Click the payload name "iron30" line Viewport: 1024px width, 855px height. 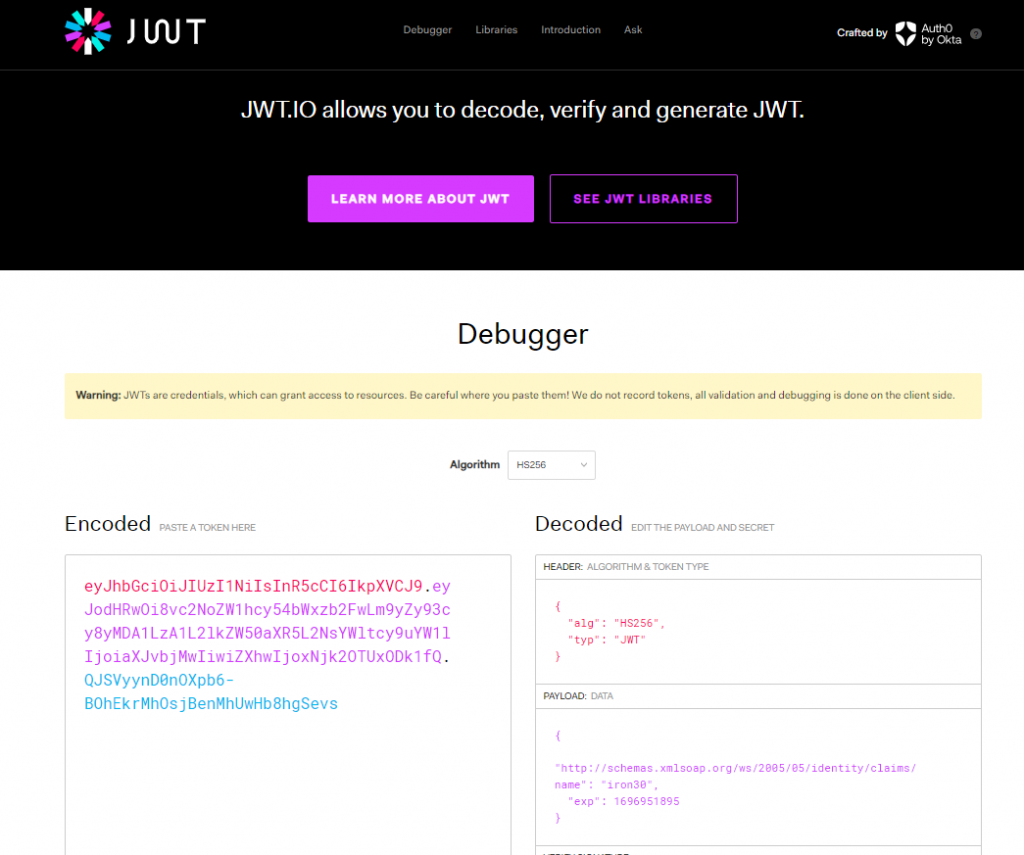coord(606,785)
